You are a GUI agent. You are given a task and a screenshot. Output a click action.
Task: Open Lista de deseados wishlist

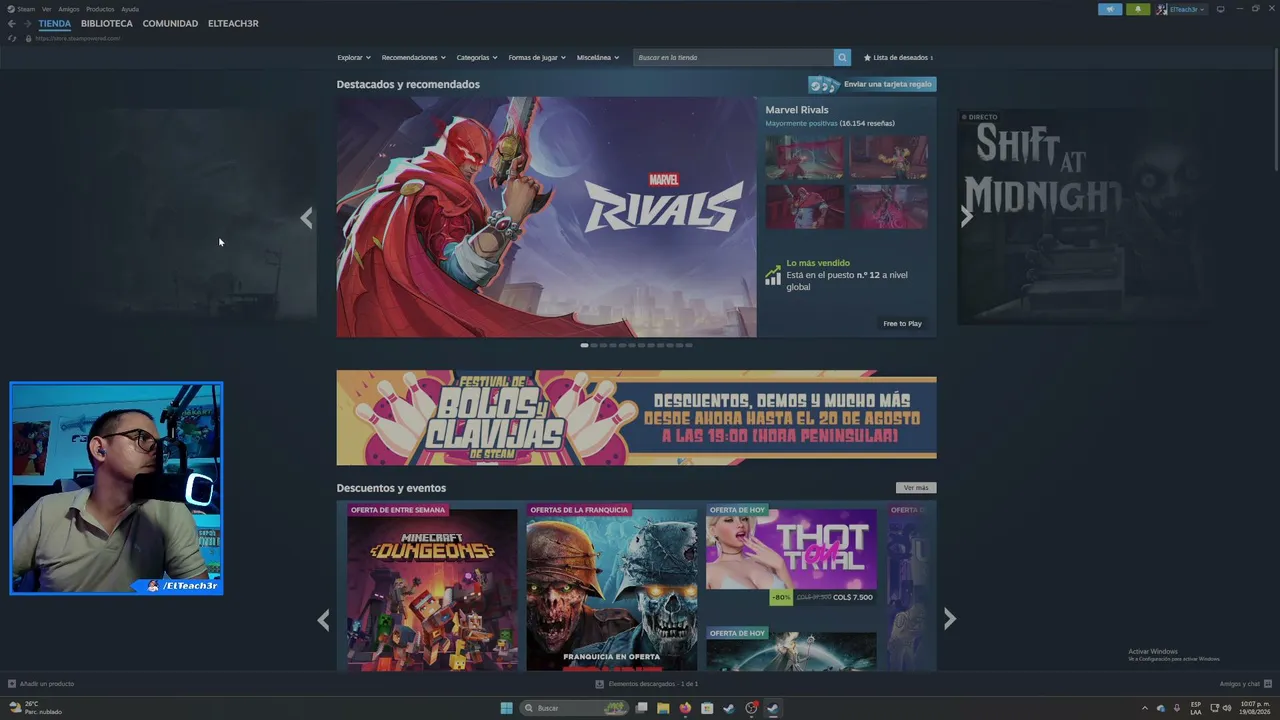coord(898,58)
